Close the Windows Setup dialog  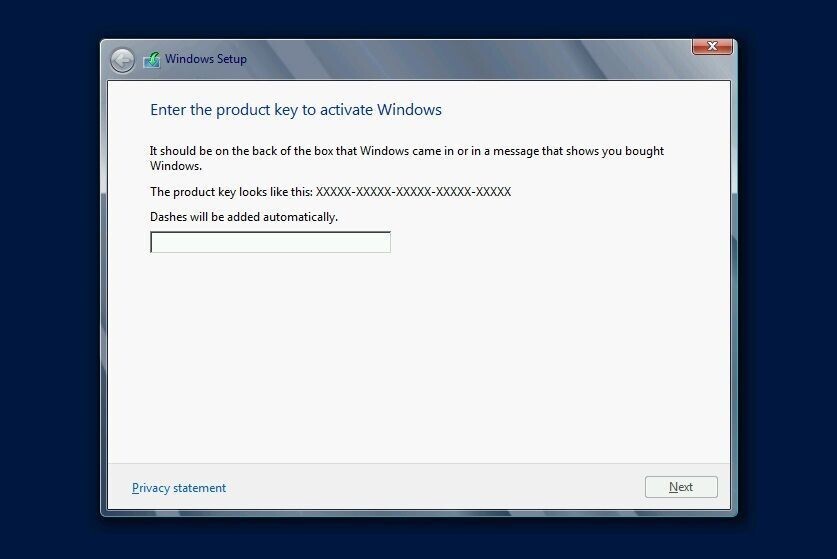click(x=712, y=46)
